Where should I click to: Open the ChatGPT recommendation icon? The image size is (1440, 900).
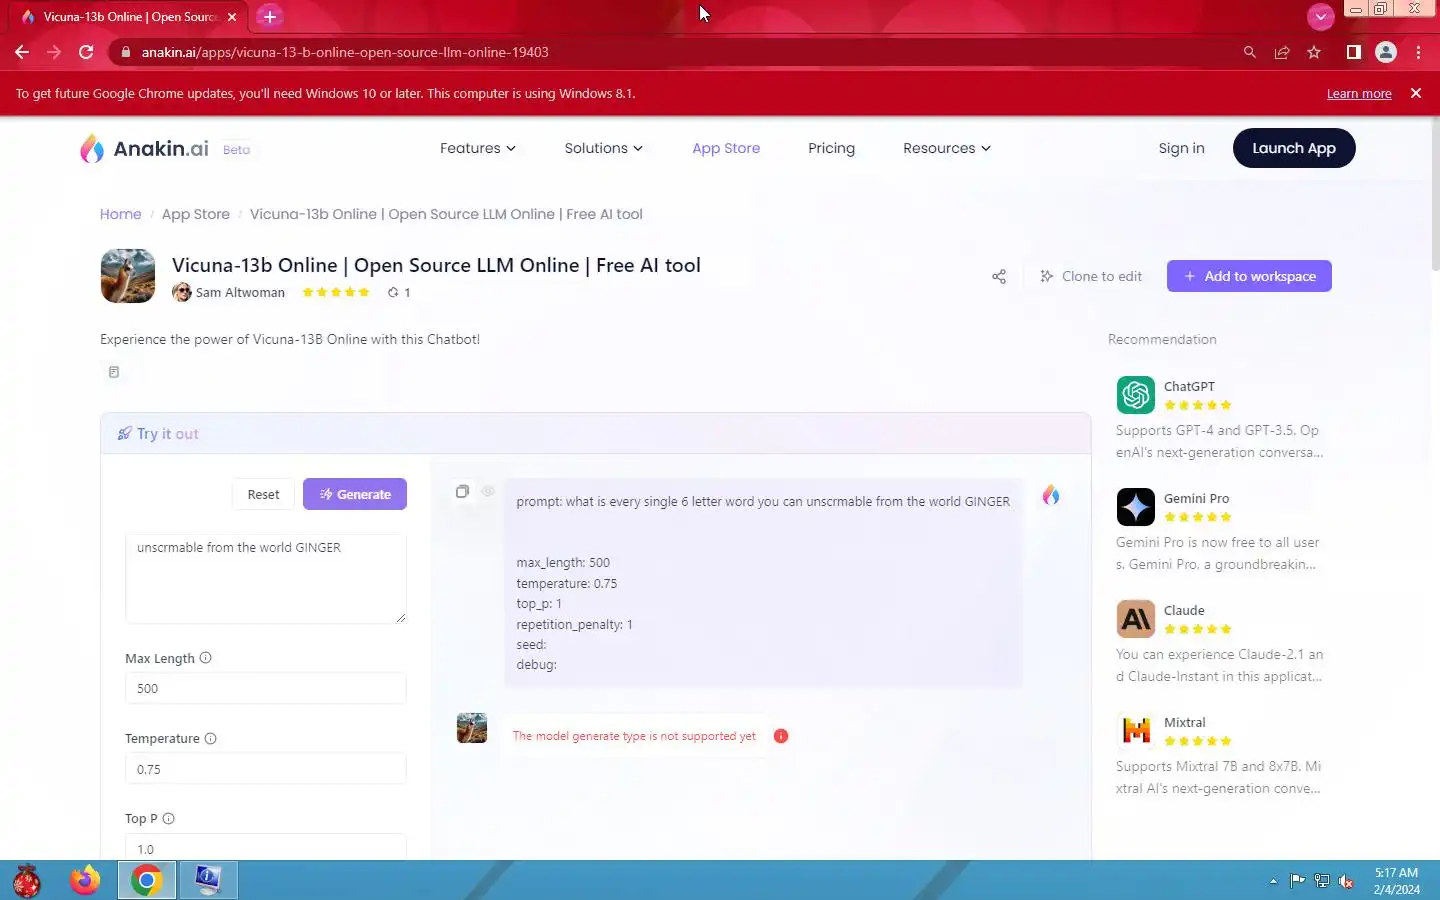pyautogui.click(x=1136, y=395)
